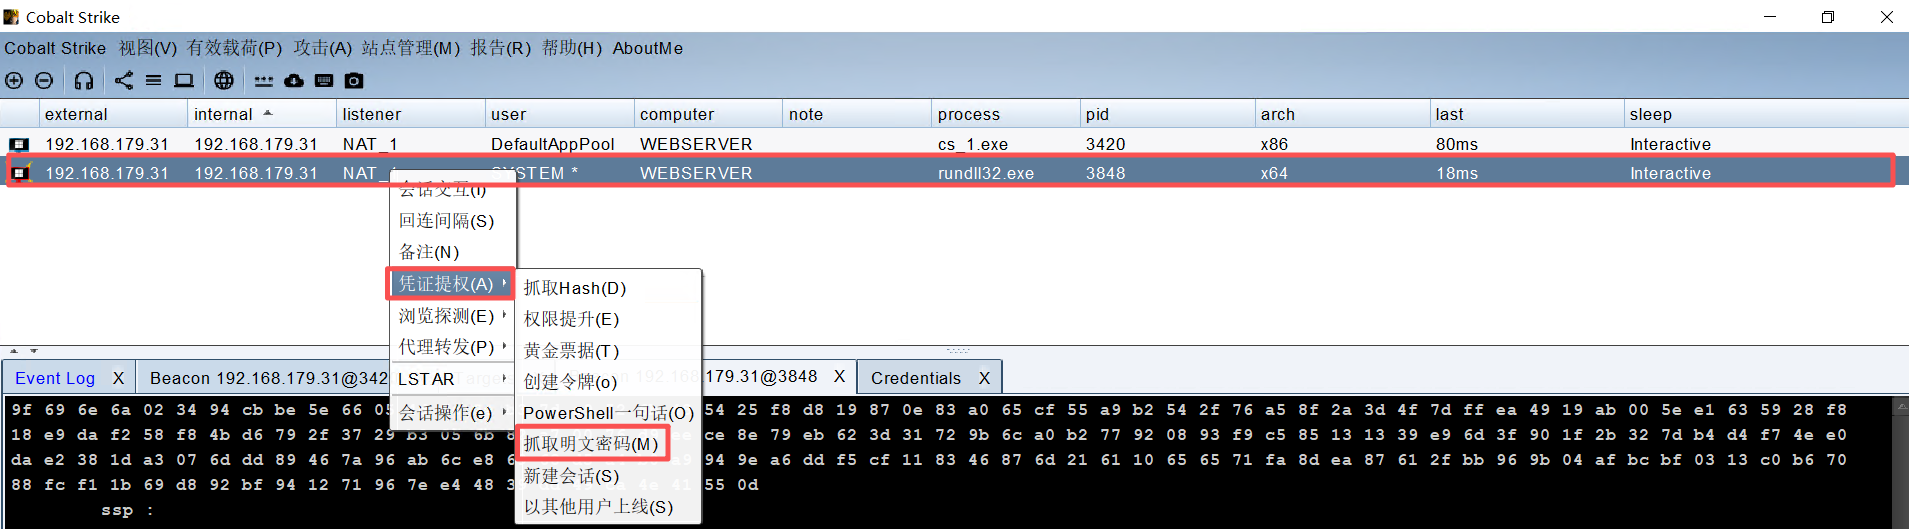The image size is (1909, 529).
Task: Click the pane splitter collapse arrows
Action: pos(22,351)
